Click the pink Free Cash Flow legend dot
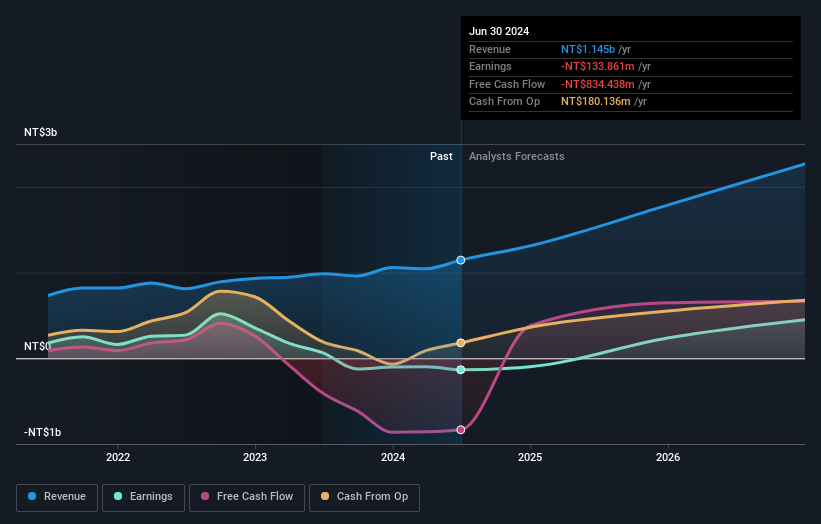Image resolution: width=821 pixels, height=524 pixels. (x=205, y=496)
